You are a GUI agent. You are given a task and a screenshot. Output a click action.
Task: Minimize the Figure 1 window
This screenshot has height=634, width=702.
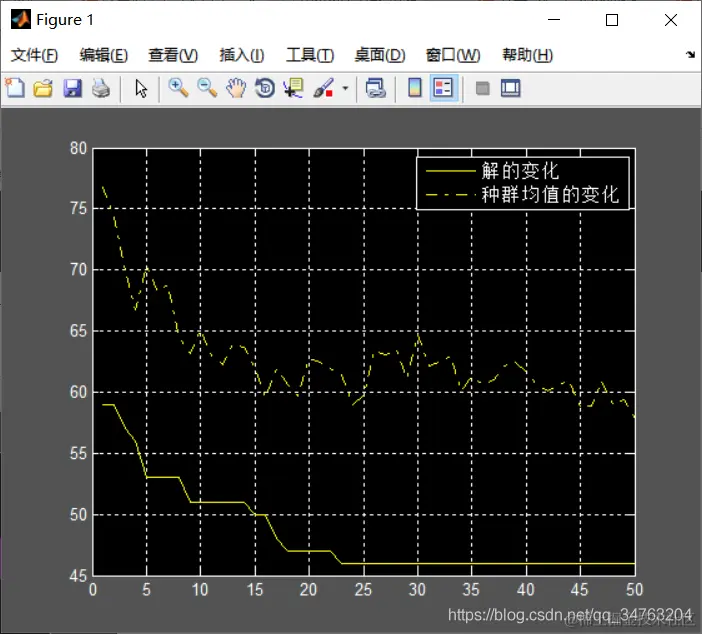pos(554,20)
